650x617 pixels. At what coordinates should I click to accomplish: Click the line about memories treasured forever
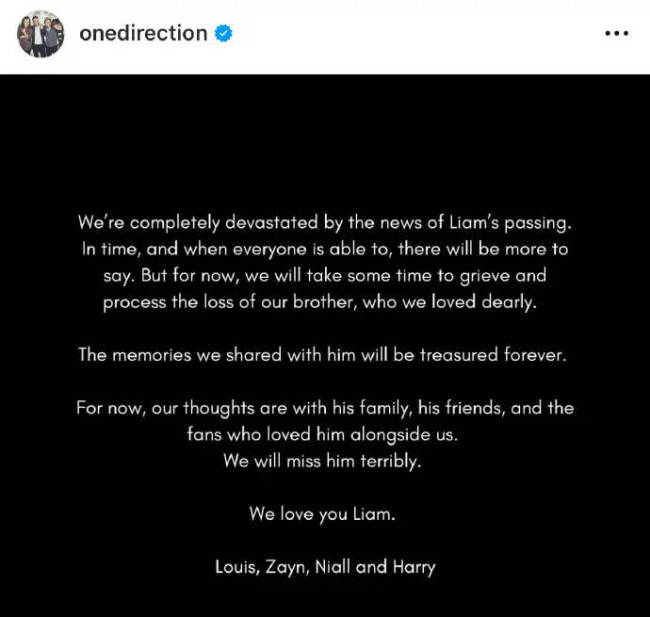pos(325,355)
